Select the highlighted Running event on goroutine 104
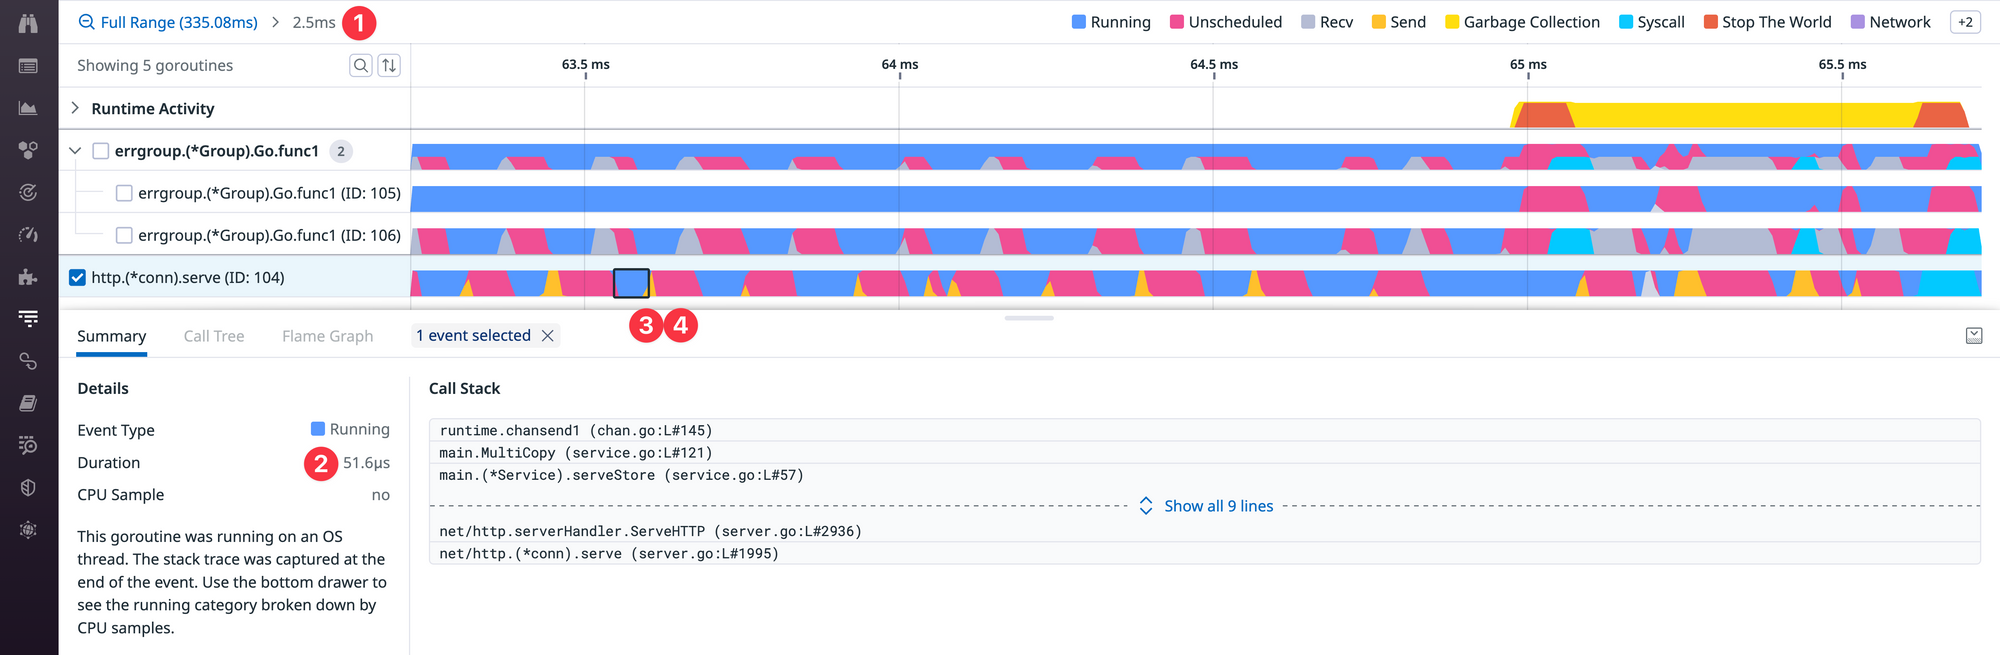Screen dimensions: 2000x655 coord(631,283)
